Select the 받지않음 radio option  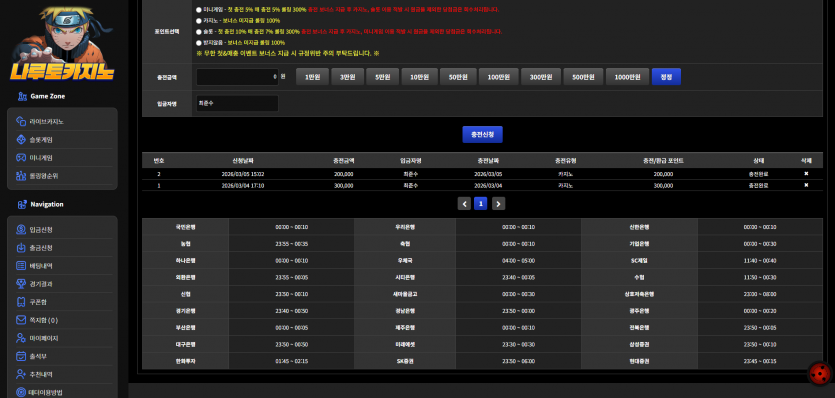(199, 43)
